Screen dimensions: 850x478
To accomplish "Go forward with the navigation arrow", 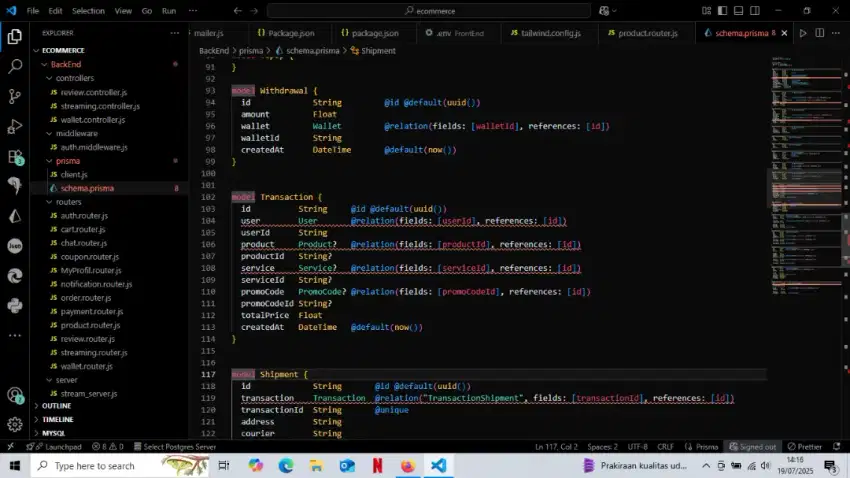I will click(x=254, y=10).
